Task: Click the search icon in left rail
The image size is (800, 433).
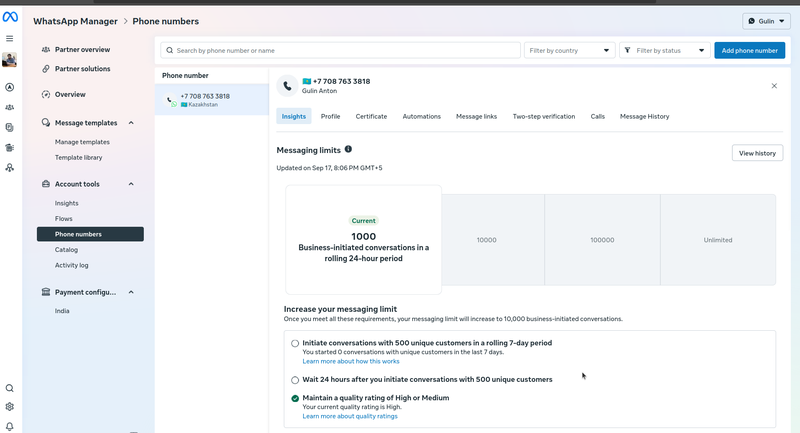Action: pyautogui.click(x=10, y=388)
